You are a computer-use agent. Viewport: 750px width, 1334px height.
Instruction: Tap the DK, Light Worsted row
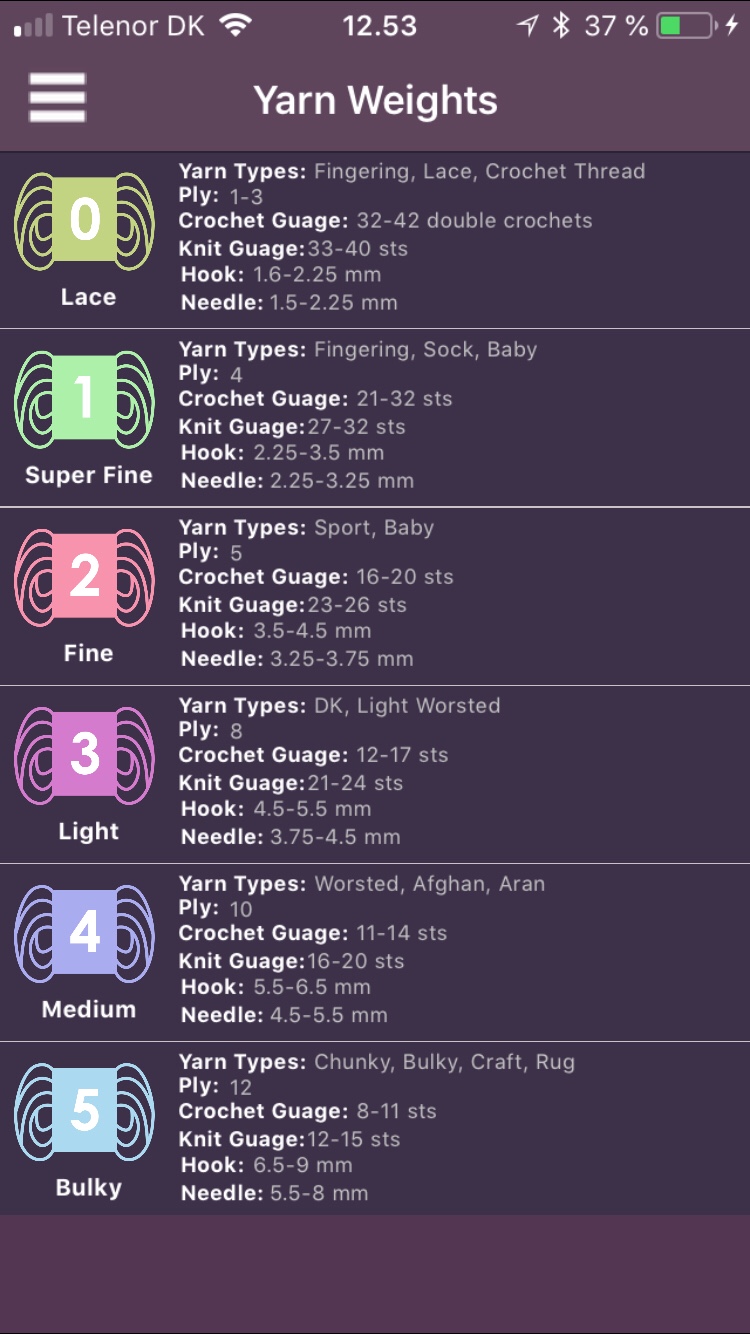click(375, 775)
